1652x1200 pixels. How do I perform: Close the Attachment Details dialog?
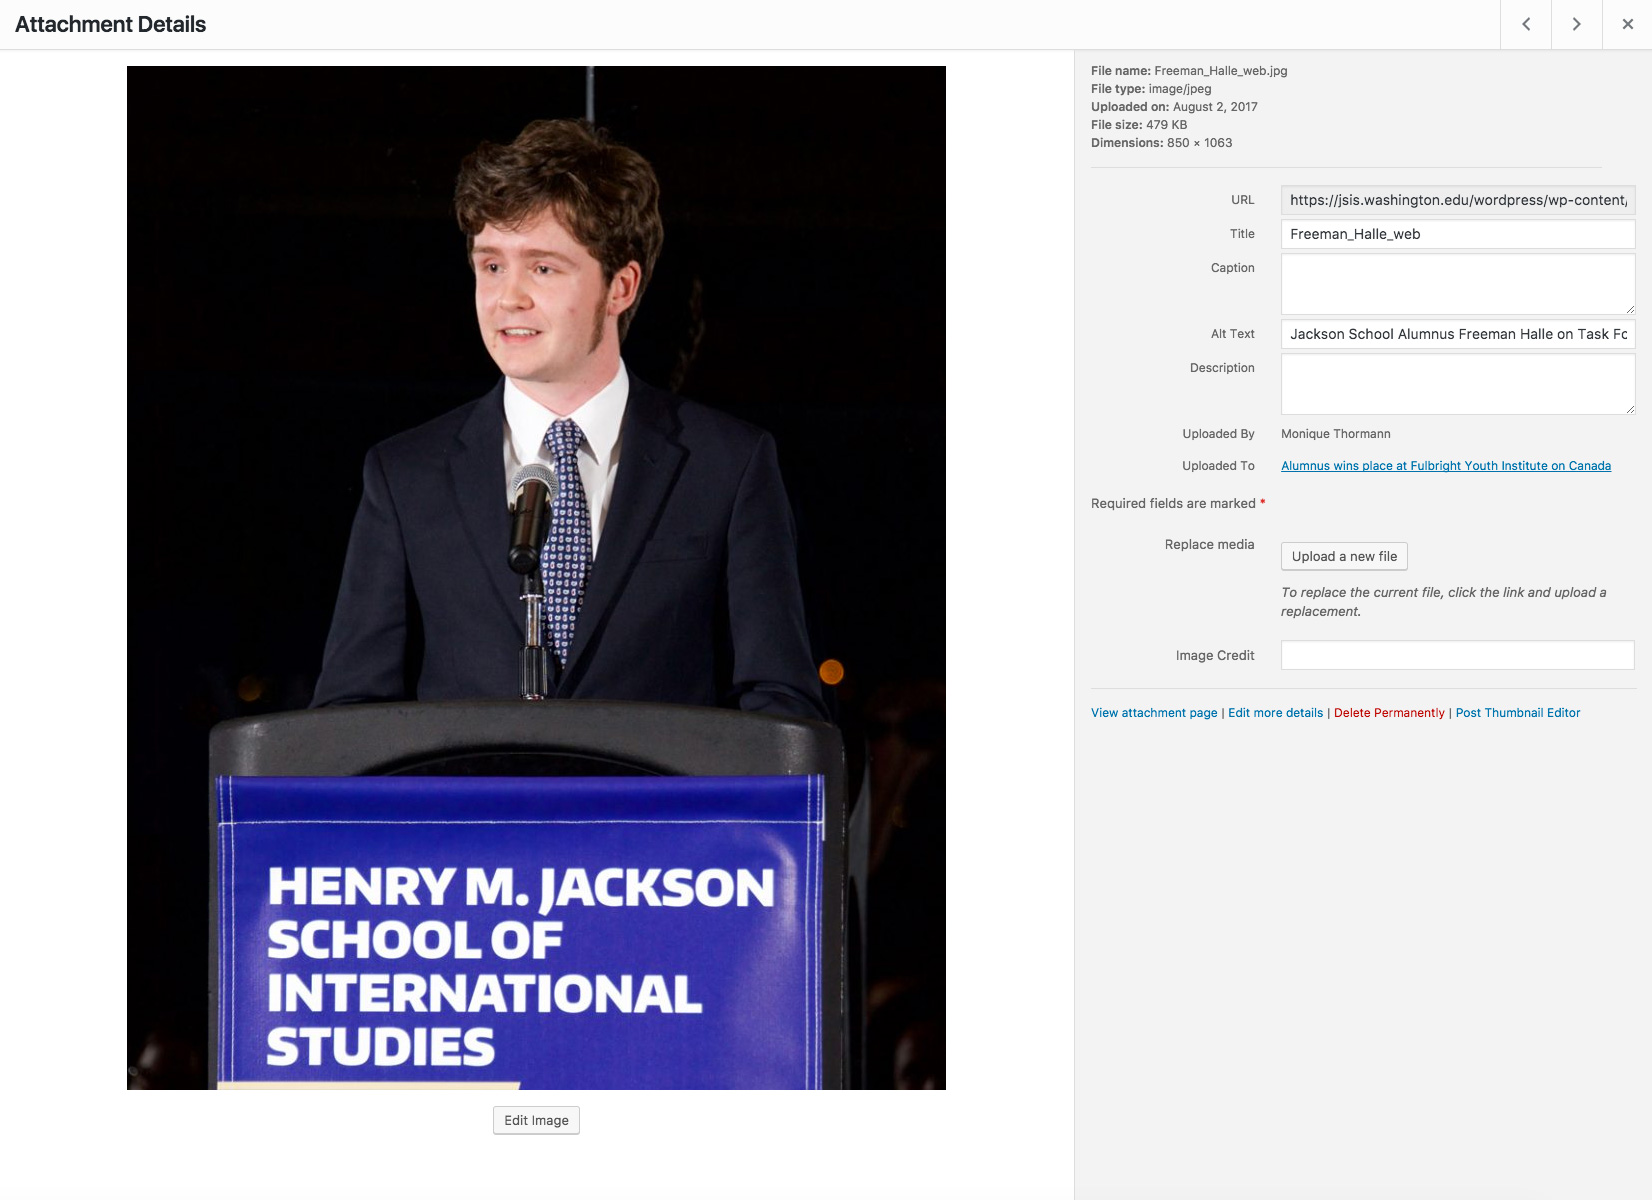[1627, 24]
